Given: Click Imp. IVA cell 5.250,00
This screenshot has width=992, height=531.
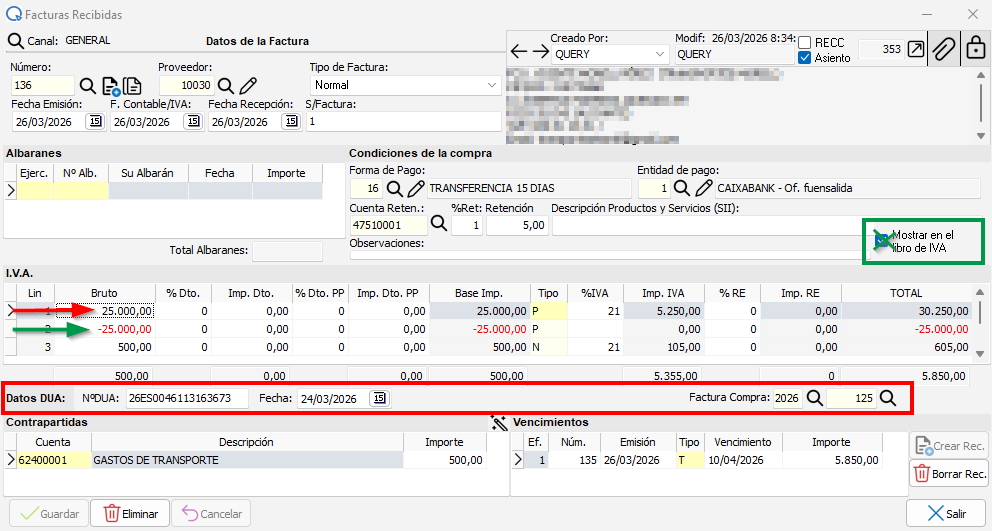Looking at the screenshot, I should pyautogui.click(x=663, y=311).
